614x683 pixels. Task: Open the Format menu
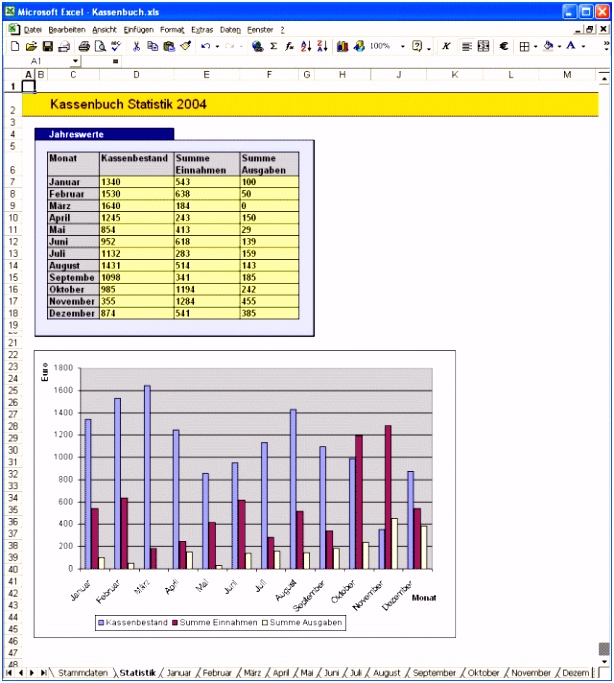pyautogui.click(x=172, y=30)
